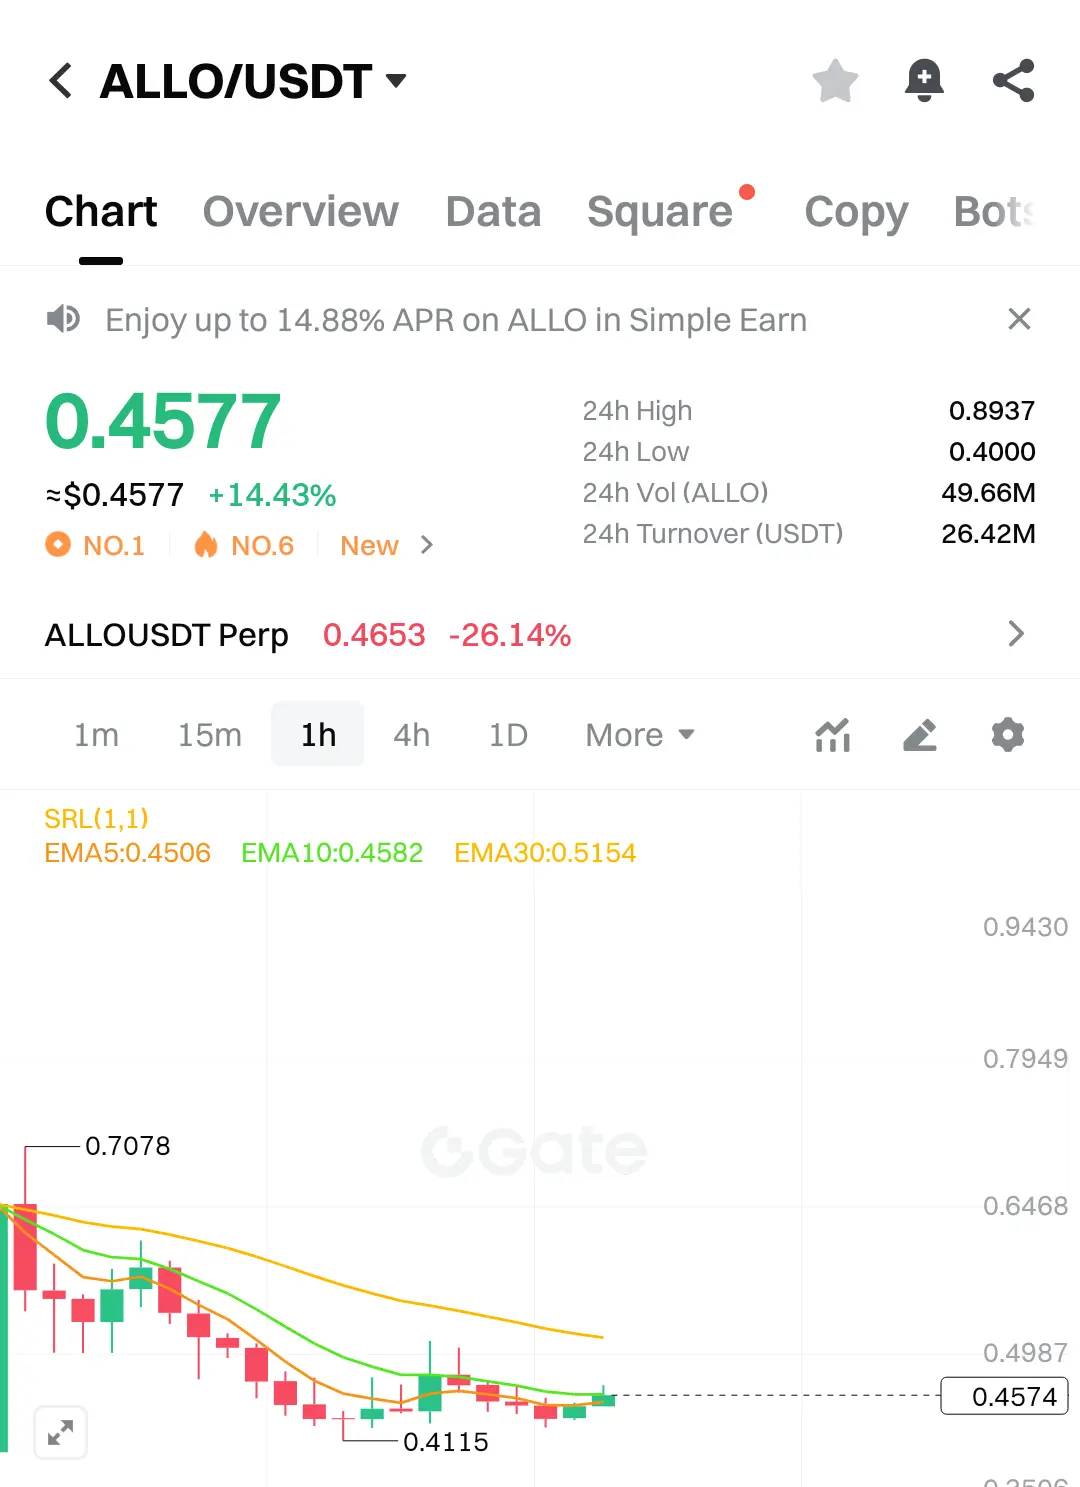1080x1487 pixels.
Task: Go to perpetual via right chevron
Action: pyautogui.click(x=1016, y=634)
